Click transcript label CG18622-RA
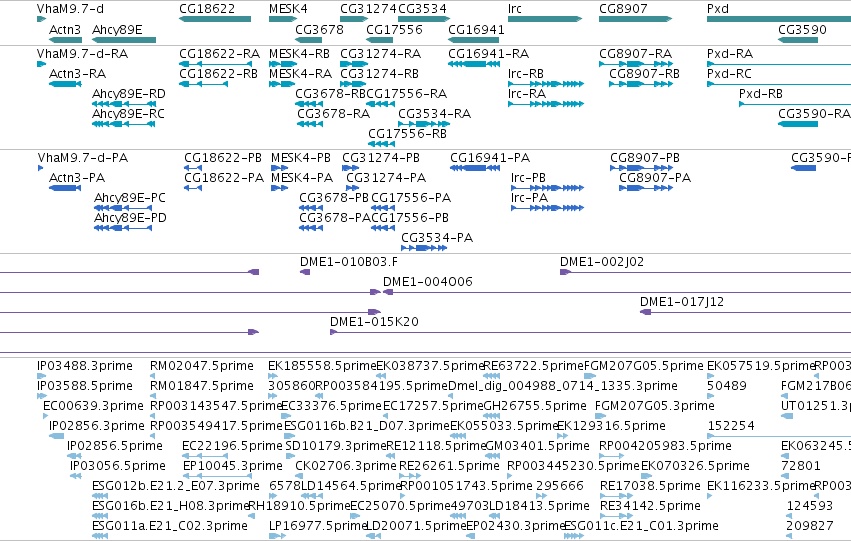The image size is (851, 541). tap(219, 54)
